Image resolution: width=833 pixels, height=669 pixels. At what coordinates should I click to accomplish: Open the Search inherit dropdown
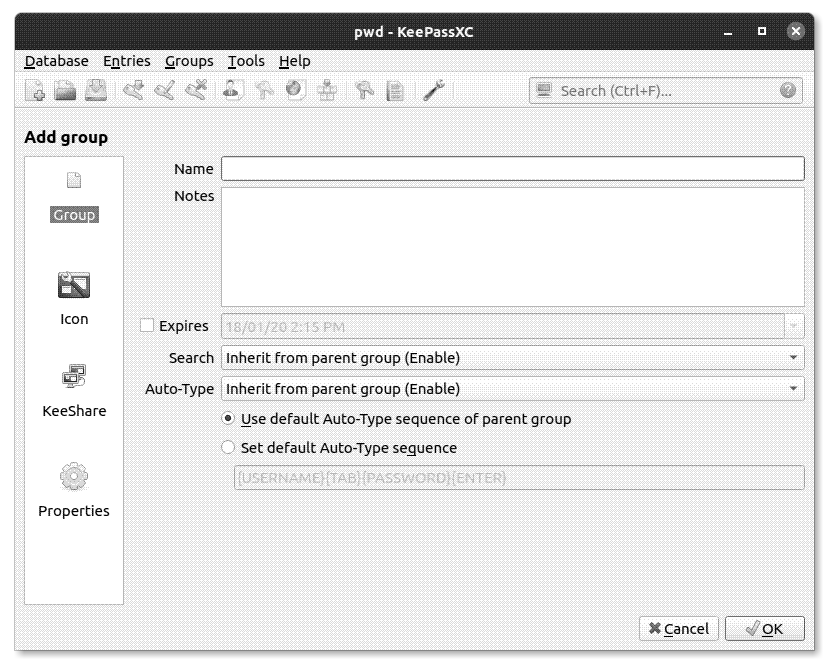tap(513, 358)
